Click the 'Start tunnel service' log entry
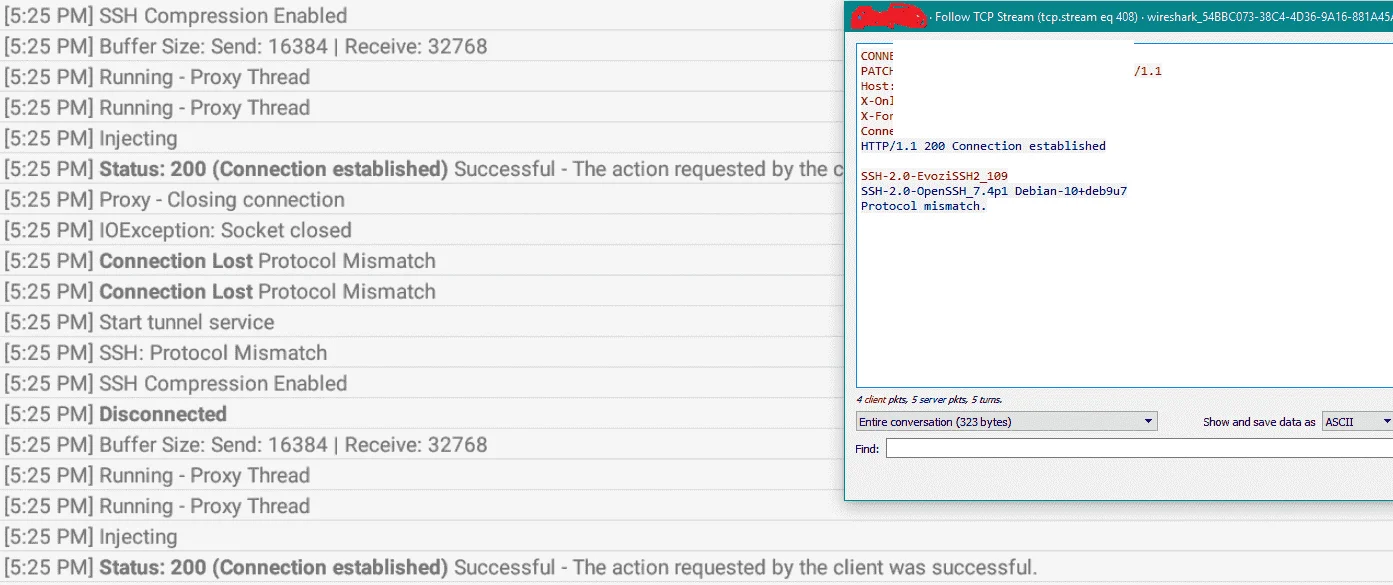The image size is (1393, 585). [x=139, y=323]
